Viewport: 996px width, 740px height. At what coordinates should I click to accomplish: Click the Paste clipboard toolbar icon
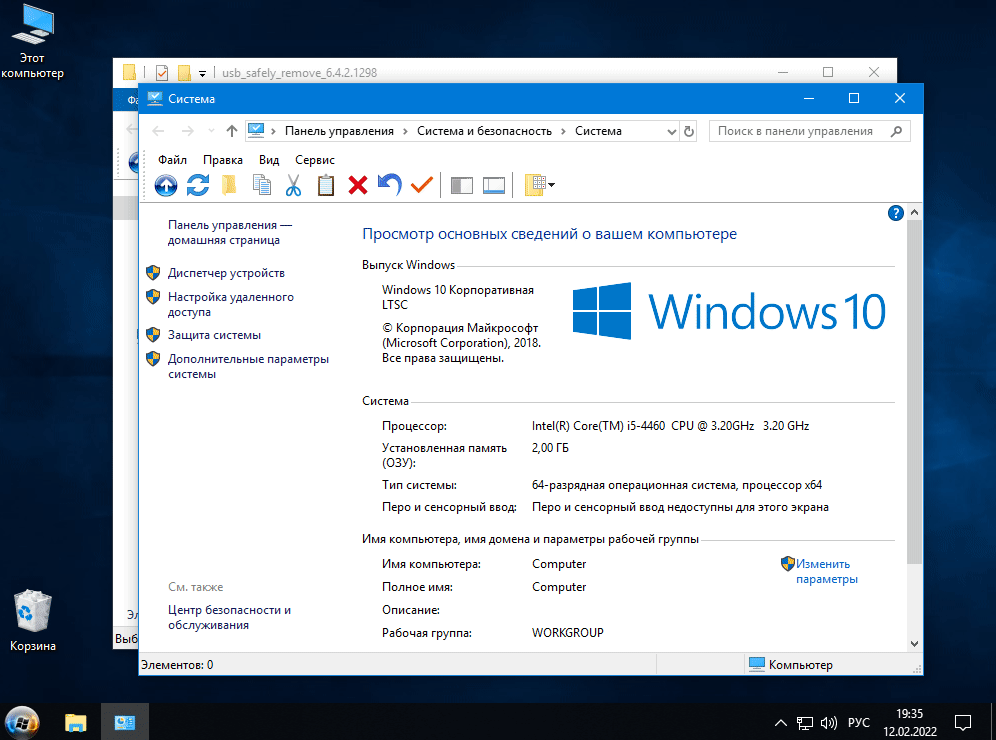pyautogui.click(x=326, y=185)
